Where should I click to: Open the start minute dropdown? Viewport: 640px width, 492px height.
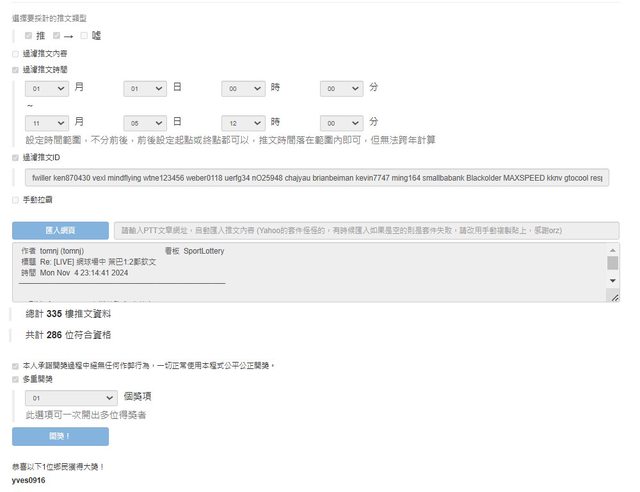click(341, 89)
